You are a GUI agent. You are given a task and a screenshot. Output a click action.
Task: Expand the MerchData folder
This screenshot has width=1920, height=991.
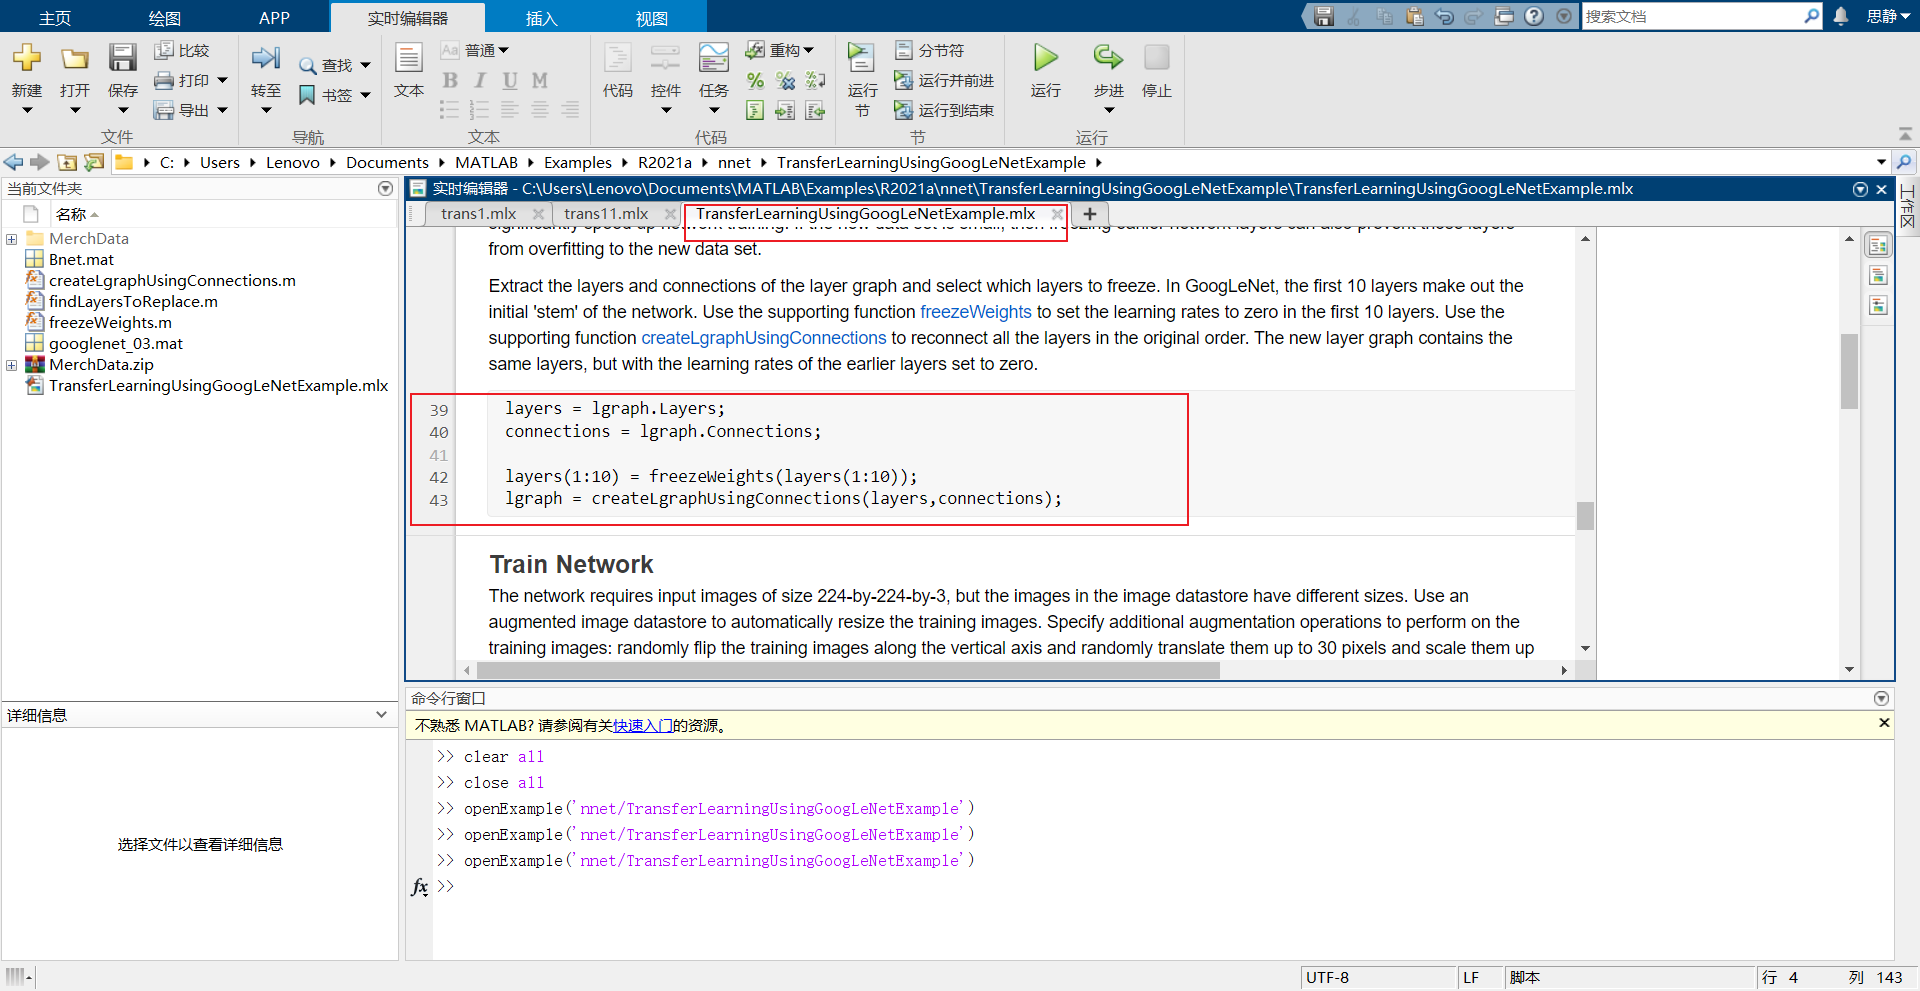pyautogui.click(x=11, y=239)
